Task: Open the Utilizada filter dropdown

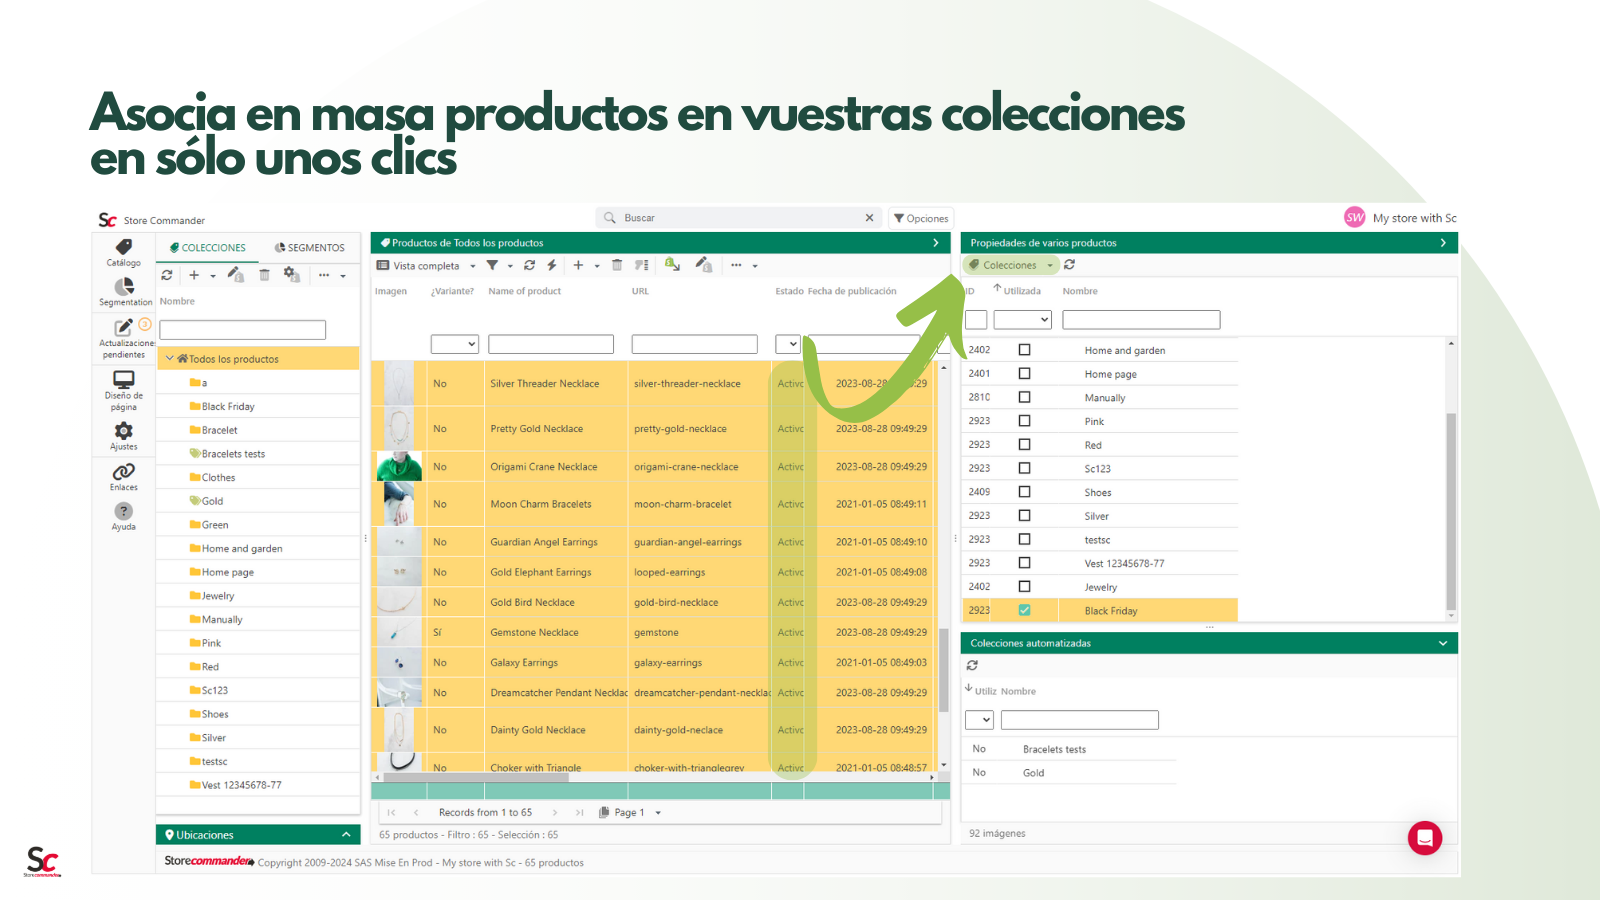Action: (1022, 320)
